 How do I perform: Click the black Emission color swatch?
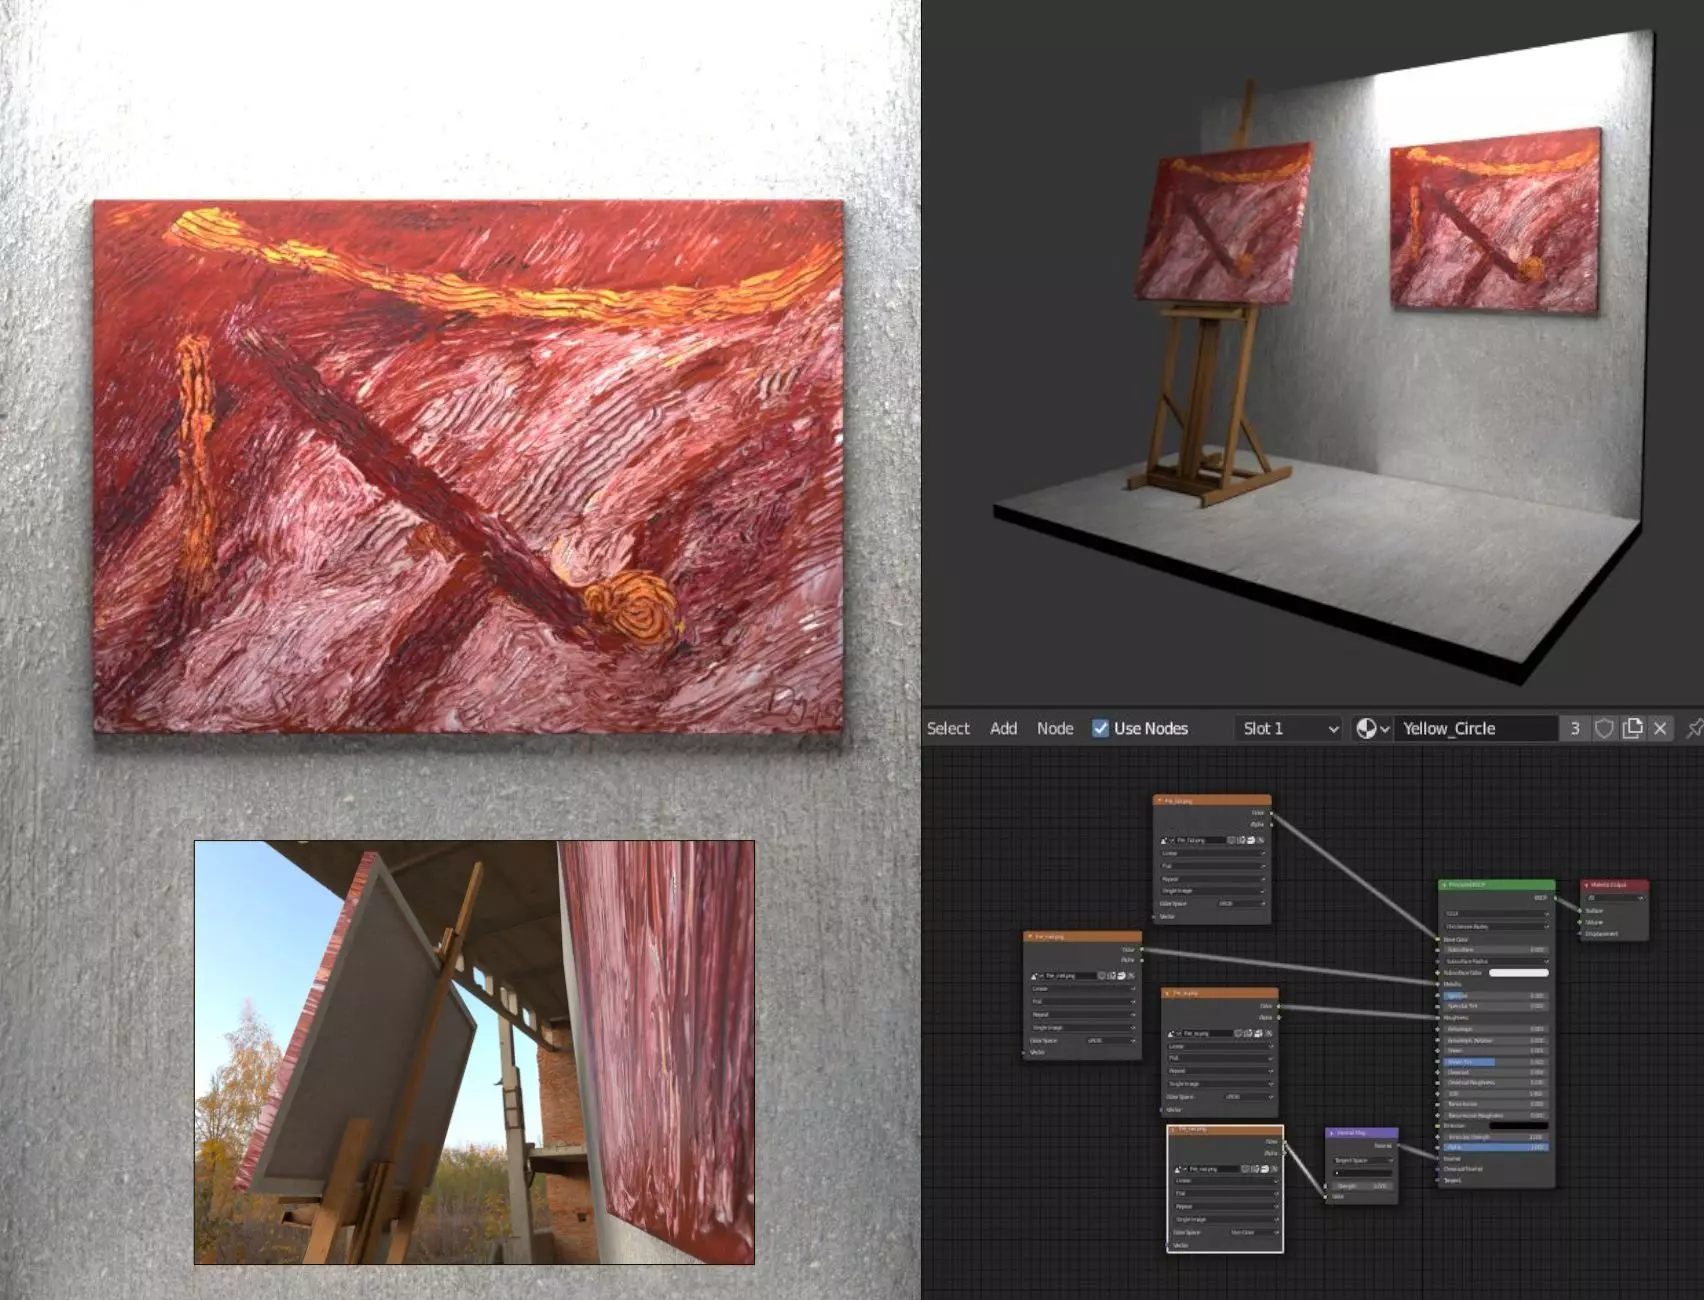pos(1518,1126)
